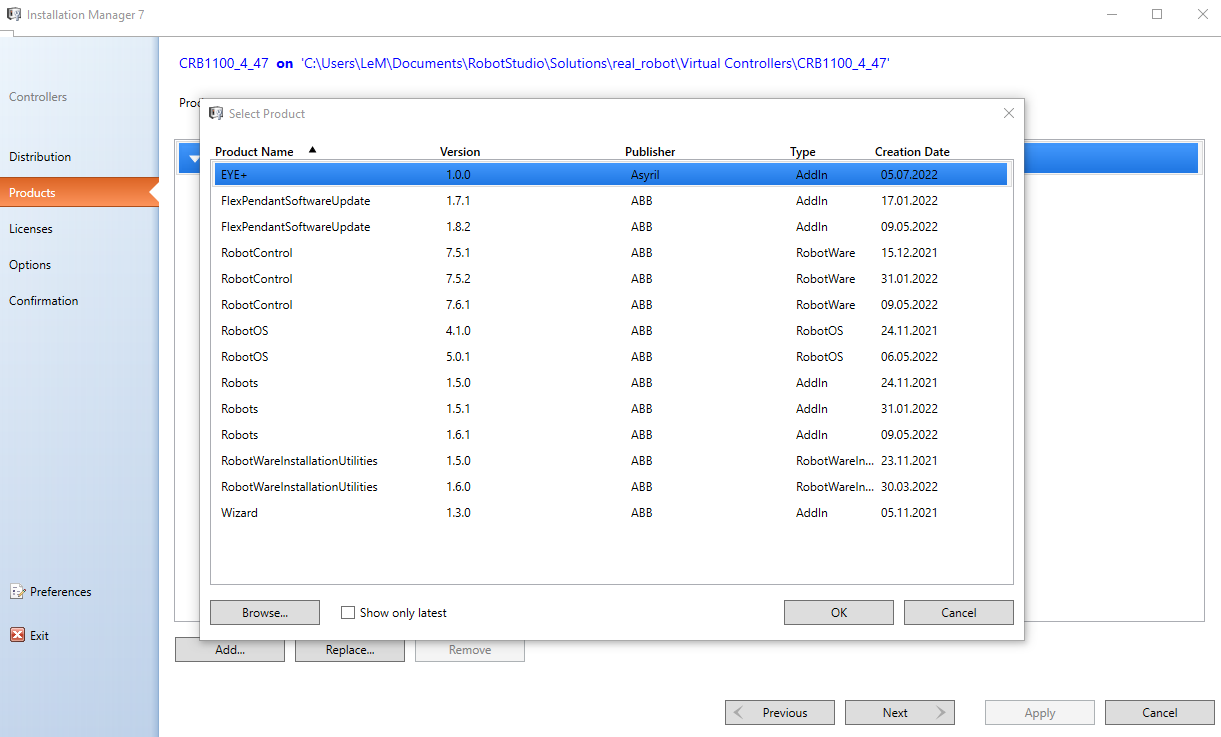Click the Add... button
Image resolution: width=1221 pixels, height=737 pixels.
point(230,650)
